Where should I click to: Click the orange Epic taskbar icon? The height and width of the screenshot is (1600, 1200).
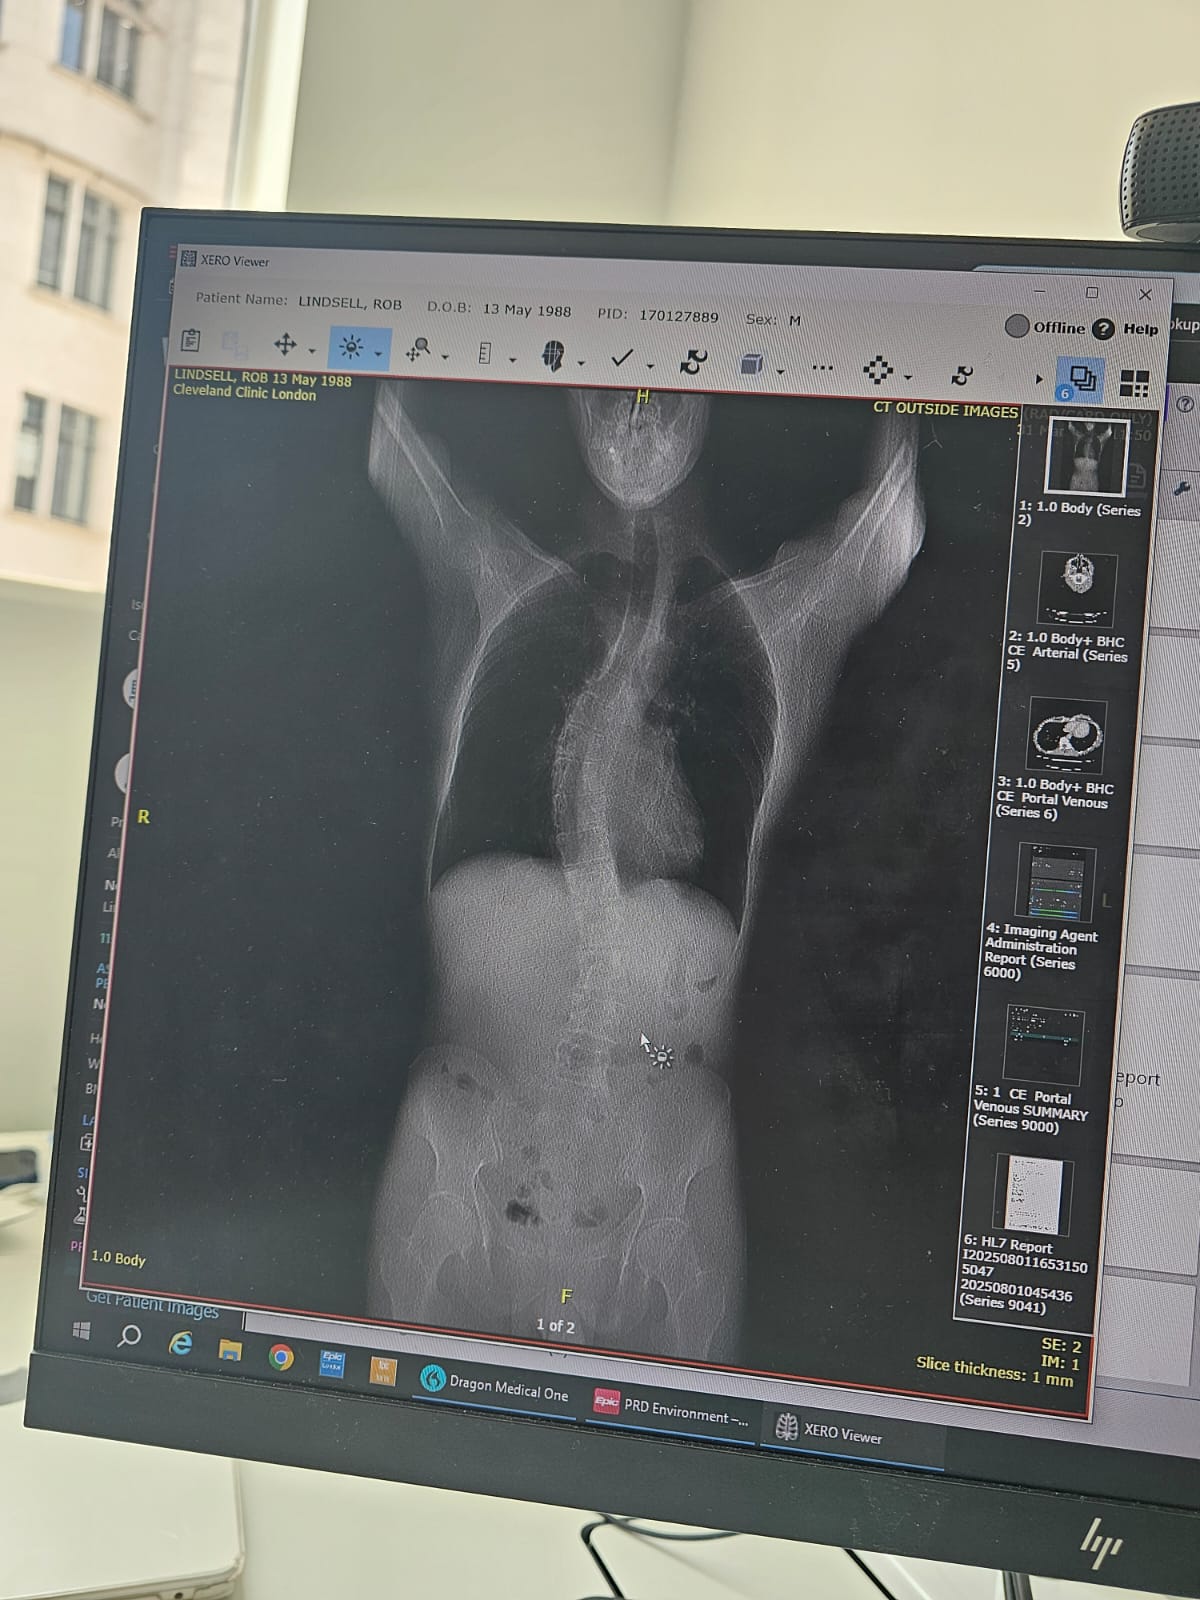pyautogui.click(x=382, y=1369)
